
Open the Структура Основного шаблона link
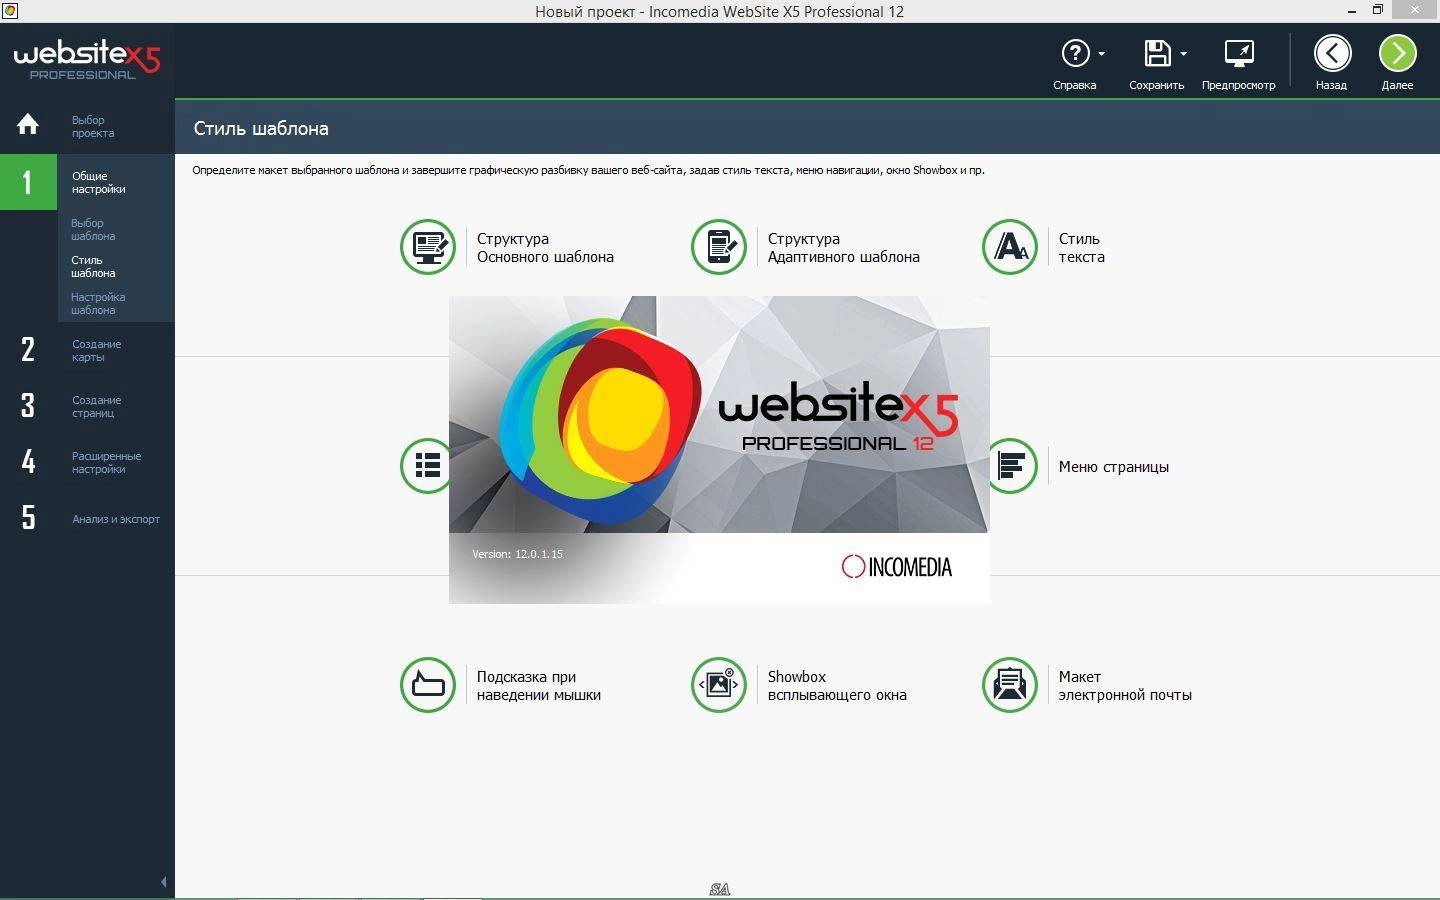click(x=545, y=248)
